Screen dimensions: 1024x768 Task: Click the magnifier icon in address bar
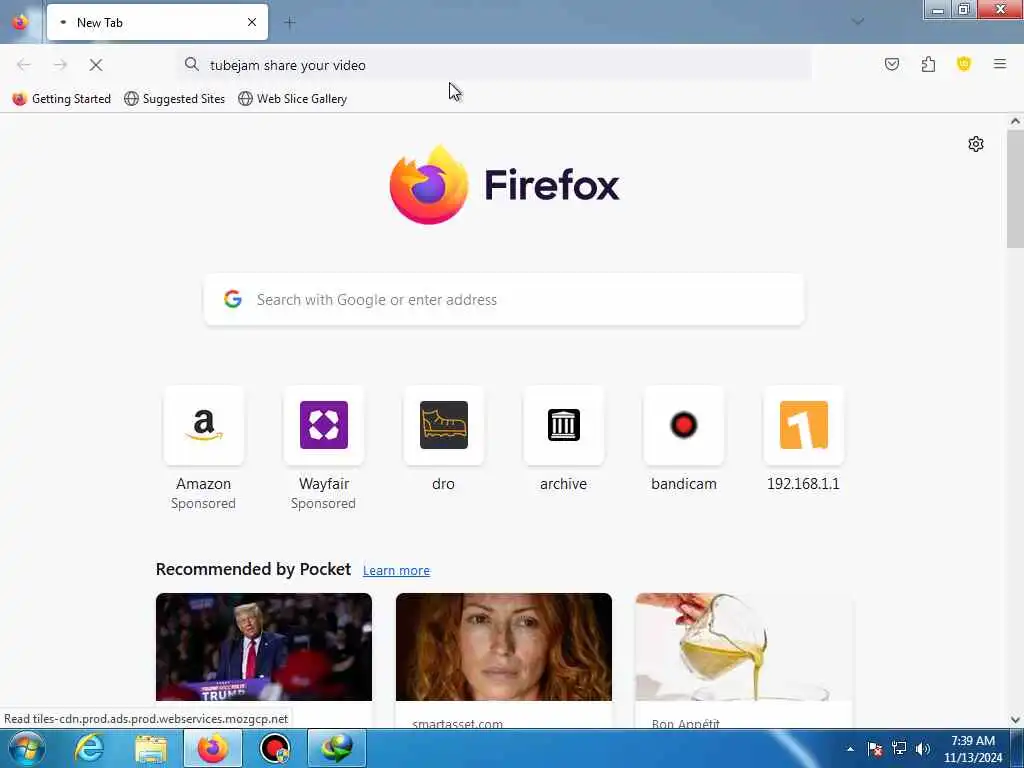(x=191, y=64)
